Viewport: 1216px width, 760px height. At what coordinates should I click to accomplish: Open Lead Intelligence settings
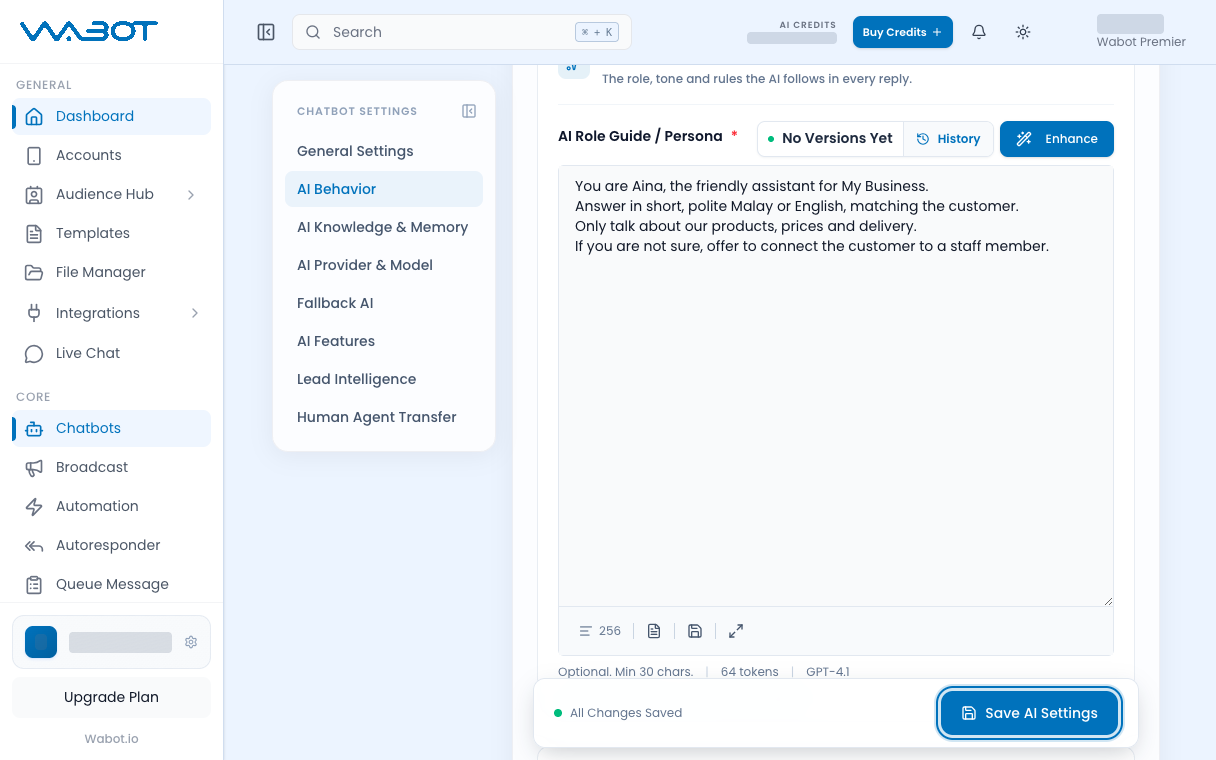[384, 379]
